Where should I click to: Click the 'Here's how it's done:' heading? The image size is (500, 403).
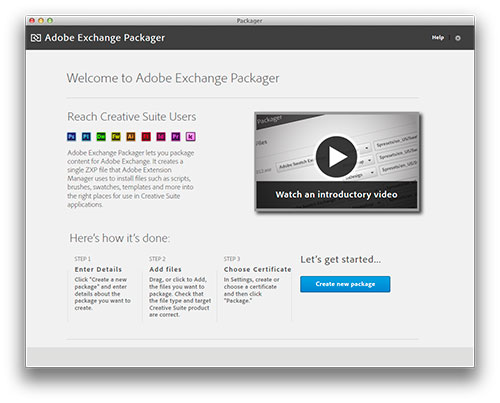click(x=120, y=238)
